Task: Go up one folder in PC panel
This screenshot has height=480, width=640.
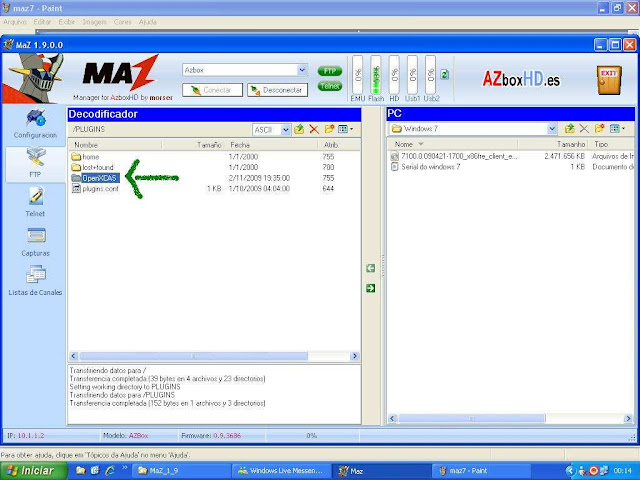Action: pyautogui.click(x=569, y=129)
